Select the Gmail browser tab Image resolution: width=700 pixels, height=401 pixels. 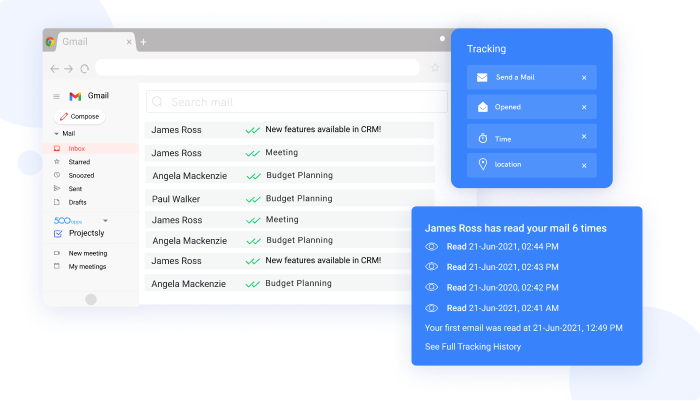pos(96,42)
